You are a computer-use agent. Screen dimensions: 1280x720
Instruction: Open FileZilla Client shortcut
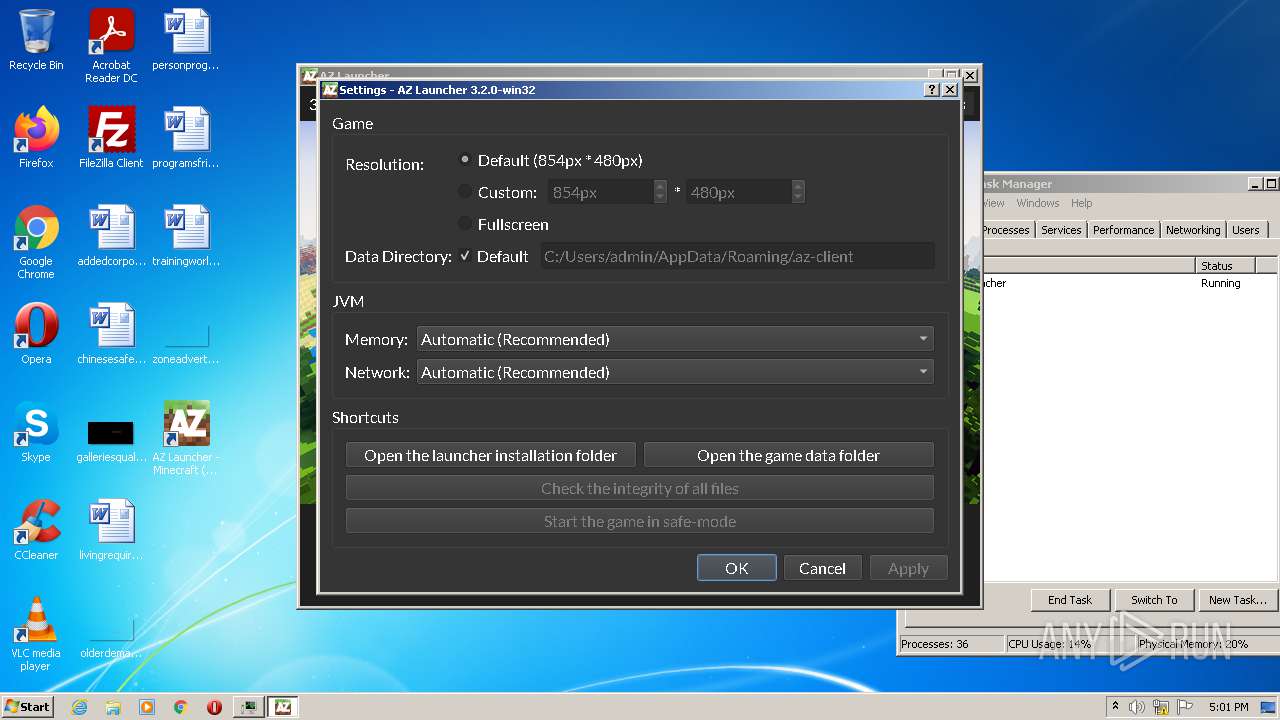(x=111, y=138)
